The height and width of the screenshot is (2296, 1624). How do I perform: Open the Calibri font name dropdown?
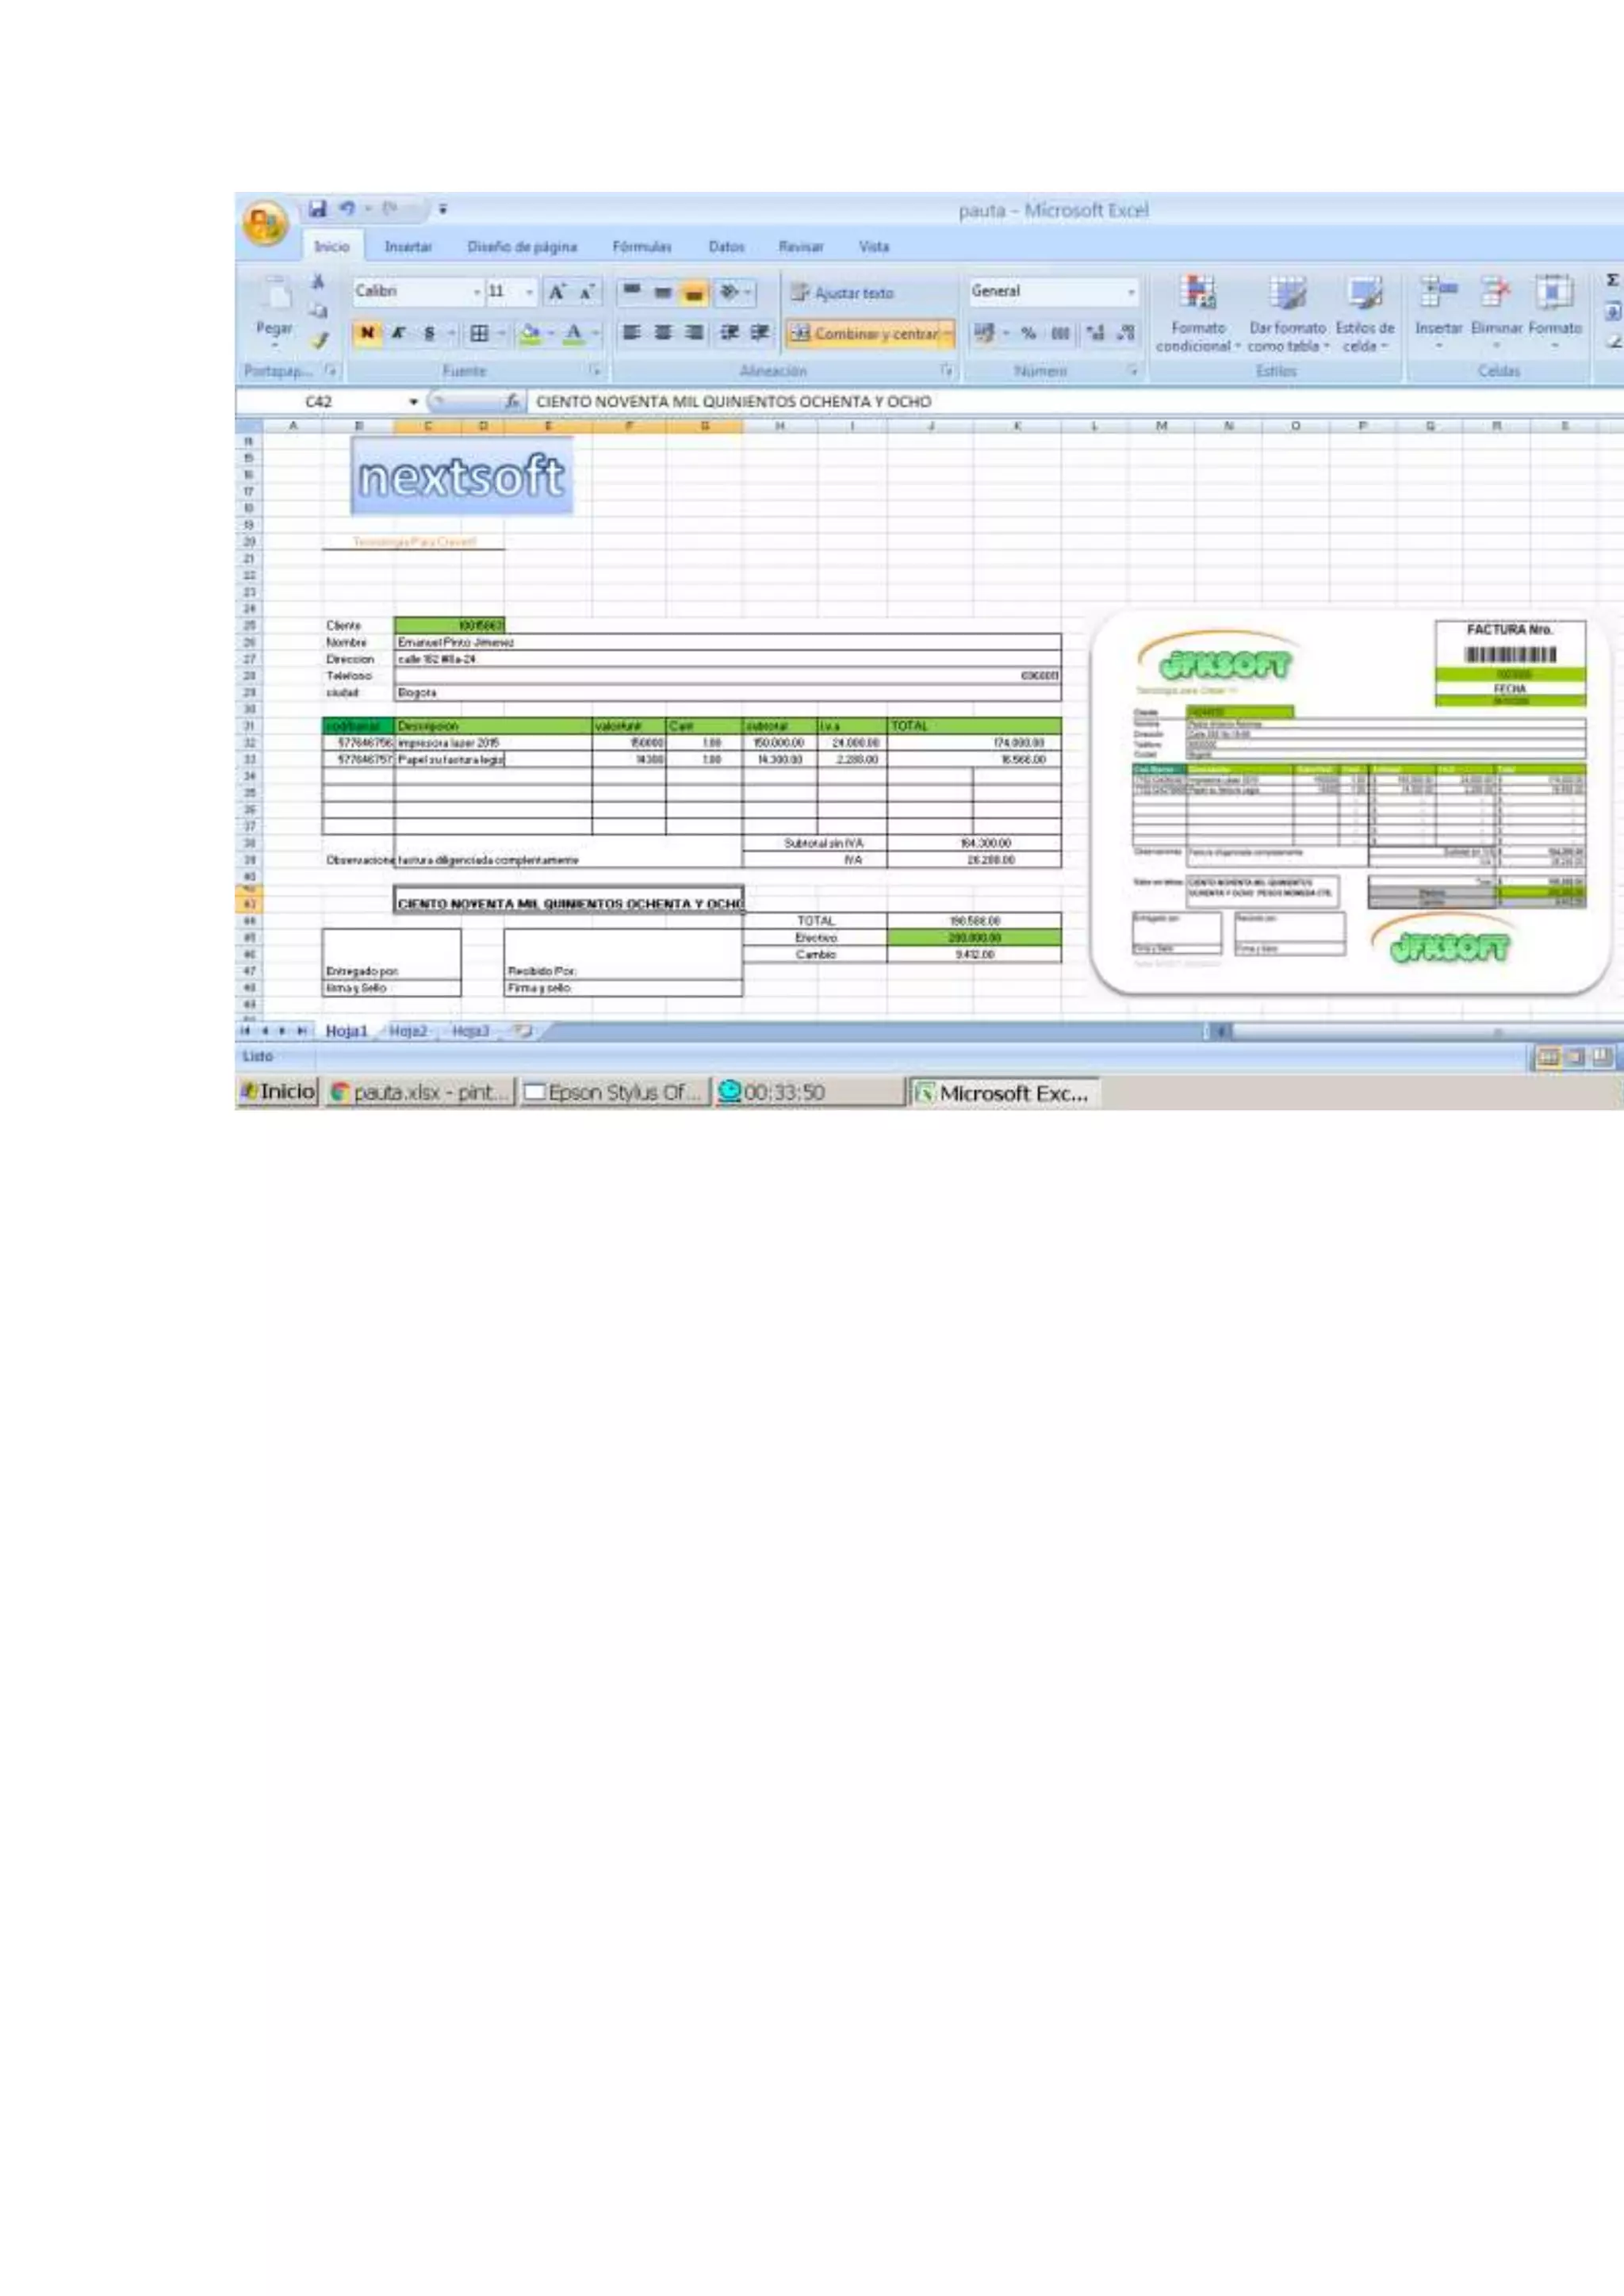pos(477,292)
